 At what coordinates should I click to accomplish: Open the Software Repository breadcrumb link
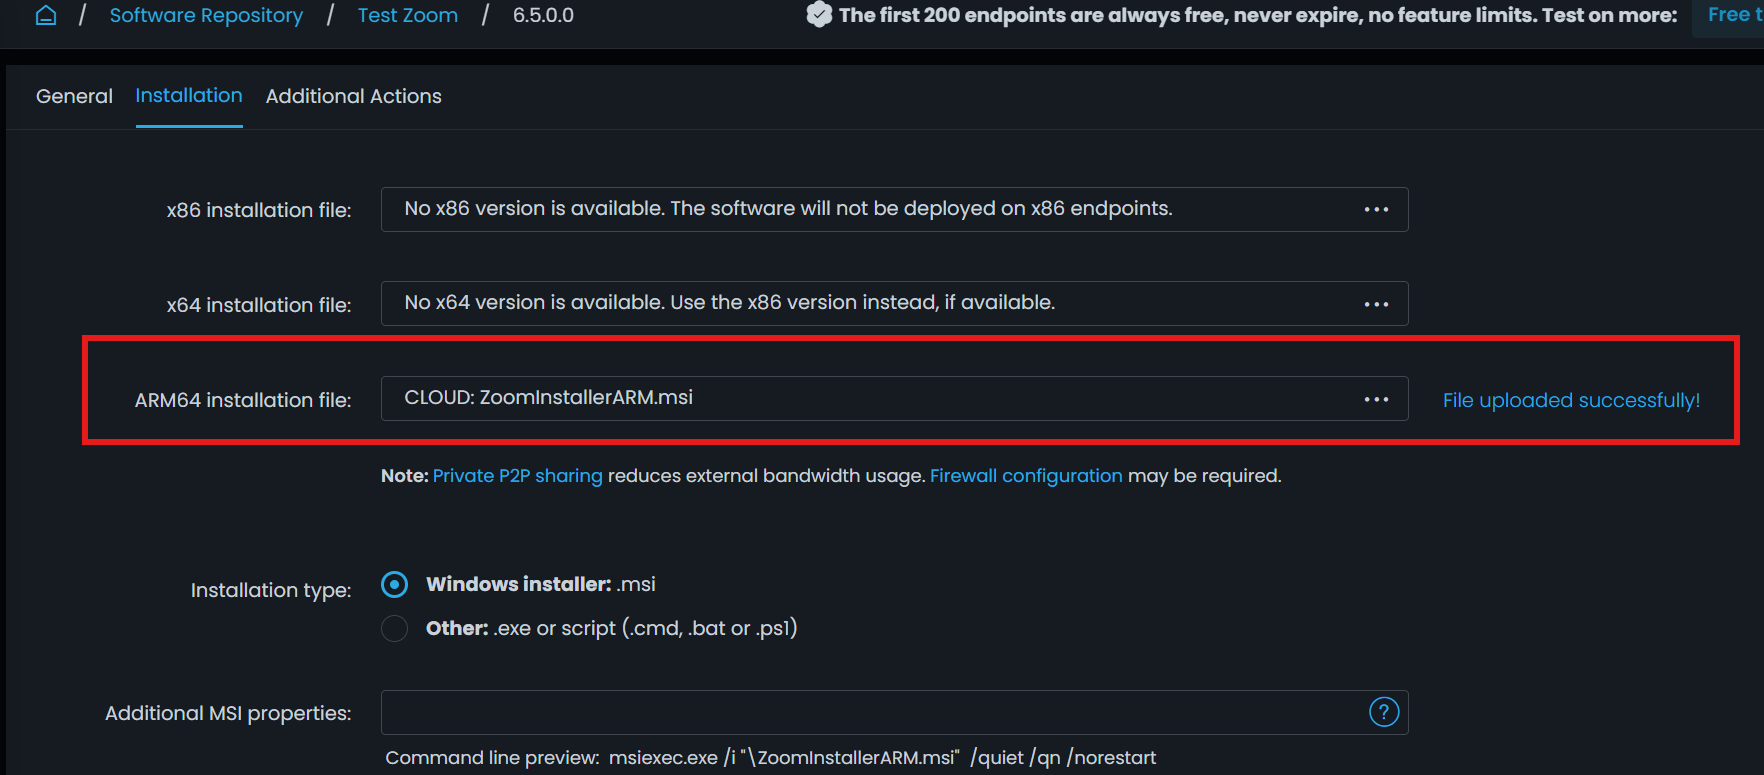[x=206, y=15]
